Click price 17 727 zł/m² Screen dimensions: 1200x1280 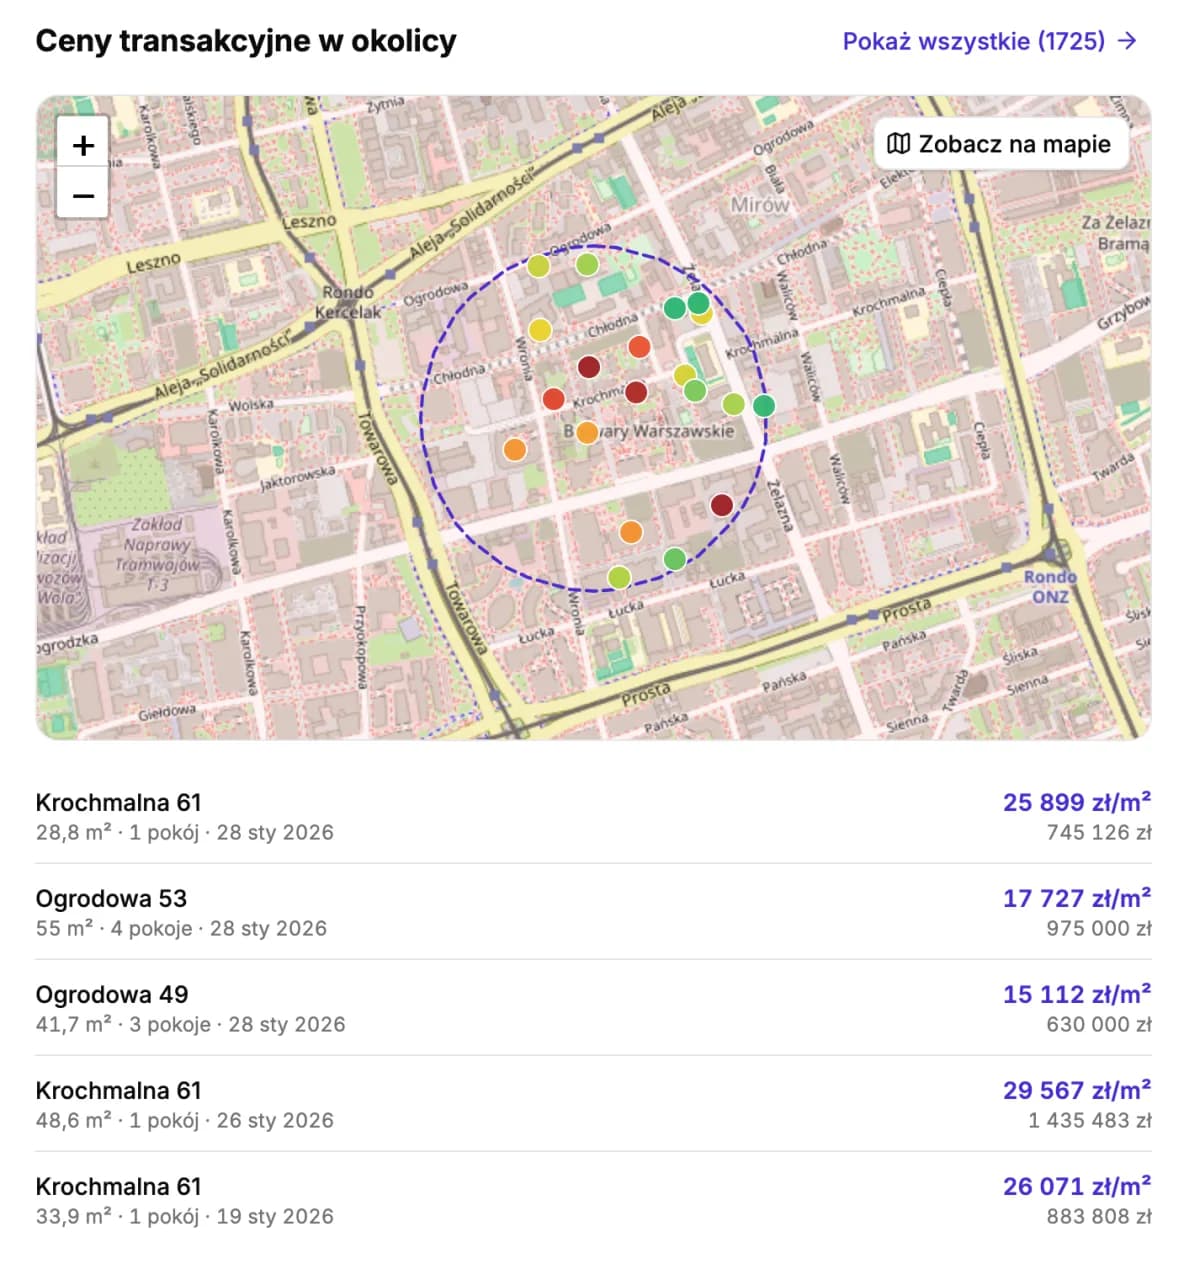1077,898
